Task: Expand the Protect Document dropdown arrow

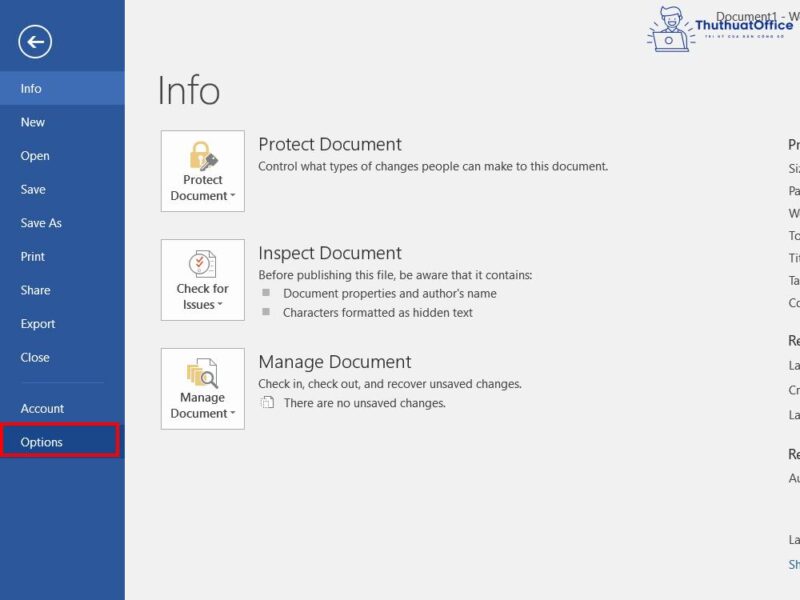Action: click(x=233, y=197)
